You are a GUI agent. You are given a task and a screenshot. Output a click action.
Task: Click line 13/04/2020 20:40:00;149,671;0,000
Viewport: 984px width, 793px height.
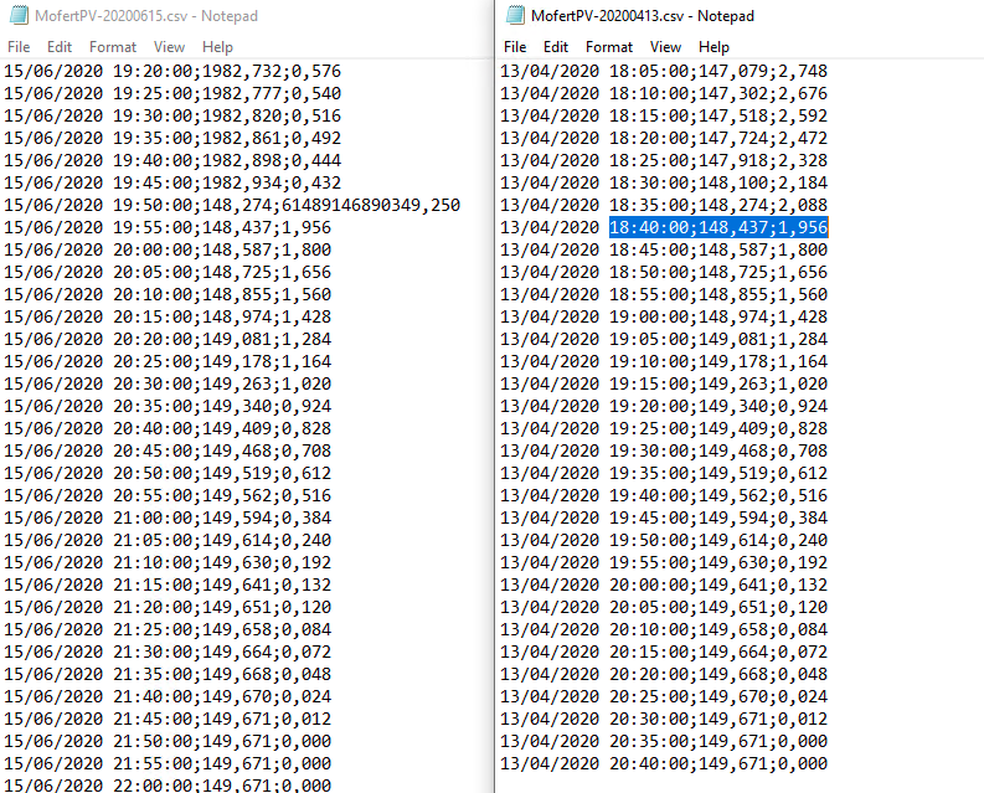pyautogui.click(x=664, y=764)
